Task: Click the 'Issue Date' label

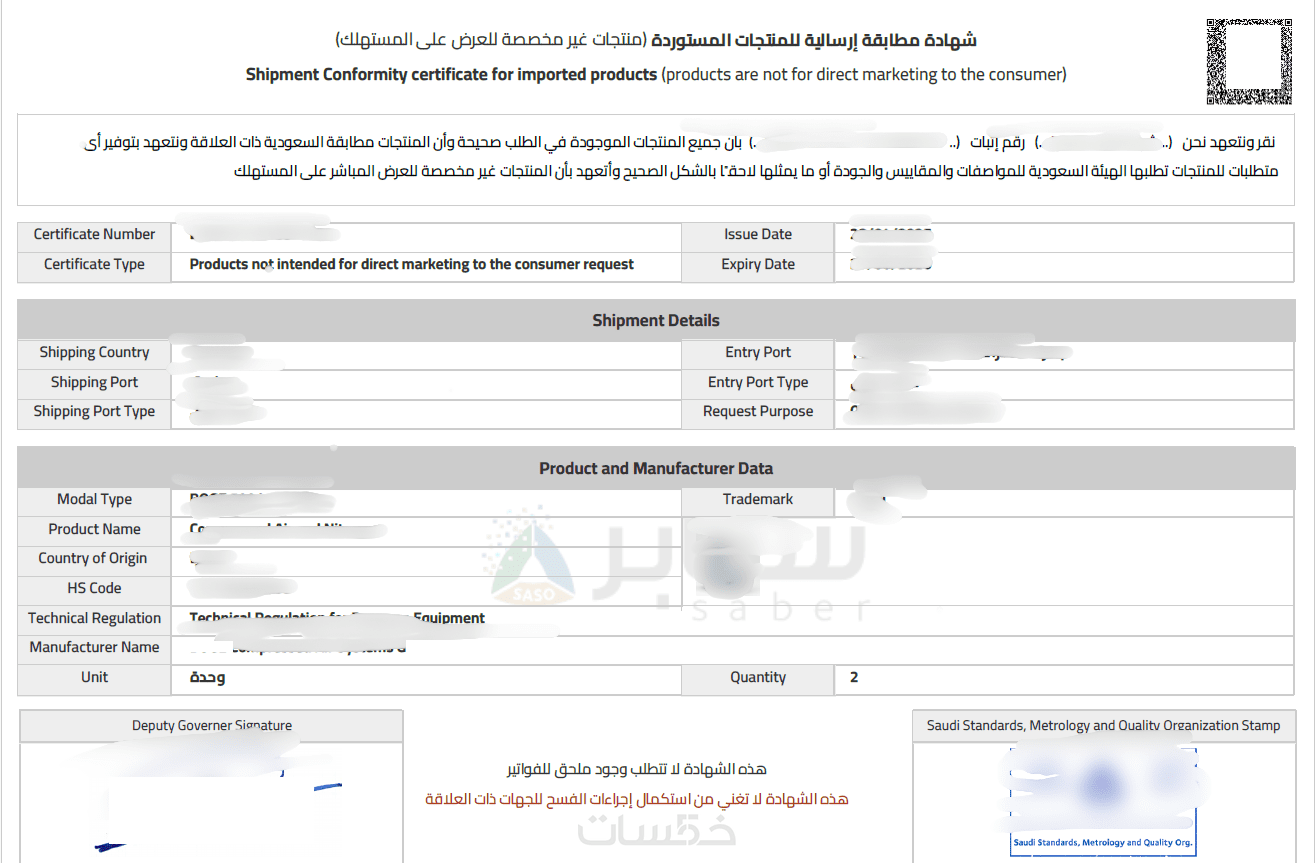Action: click(x=758, y=234)
